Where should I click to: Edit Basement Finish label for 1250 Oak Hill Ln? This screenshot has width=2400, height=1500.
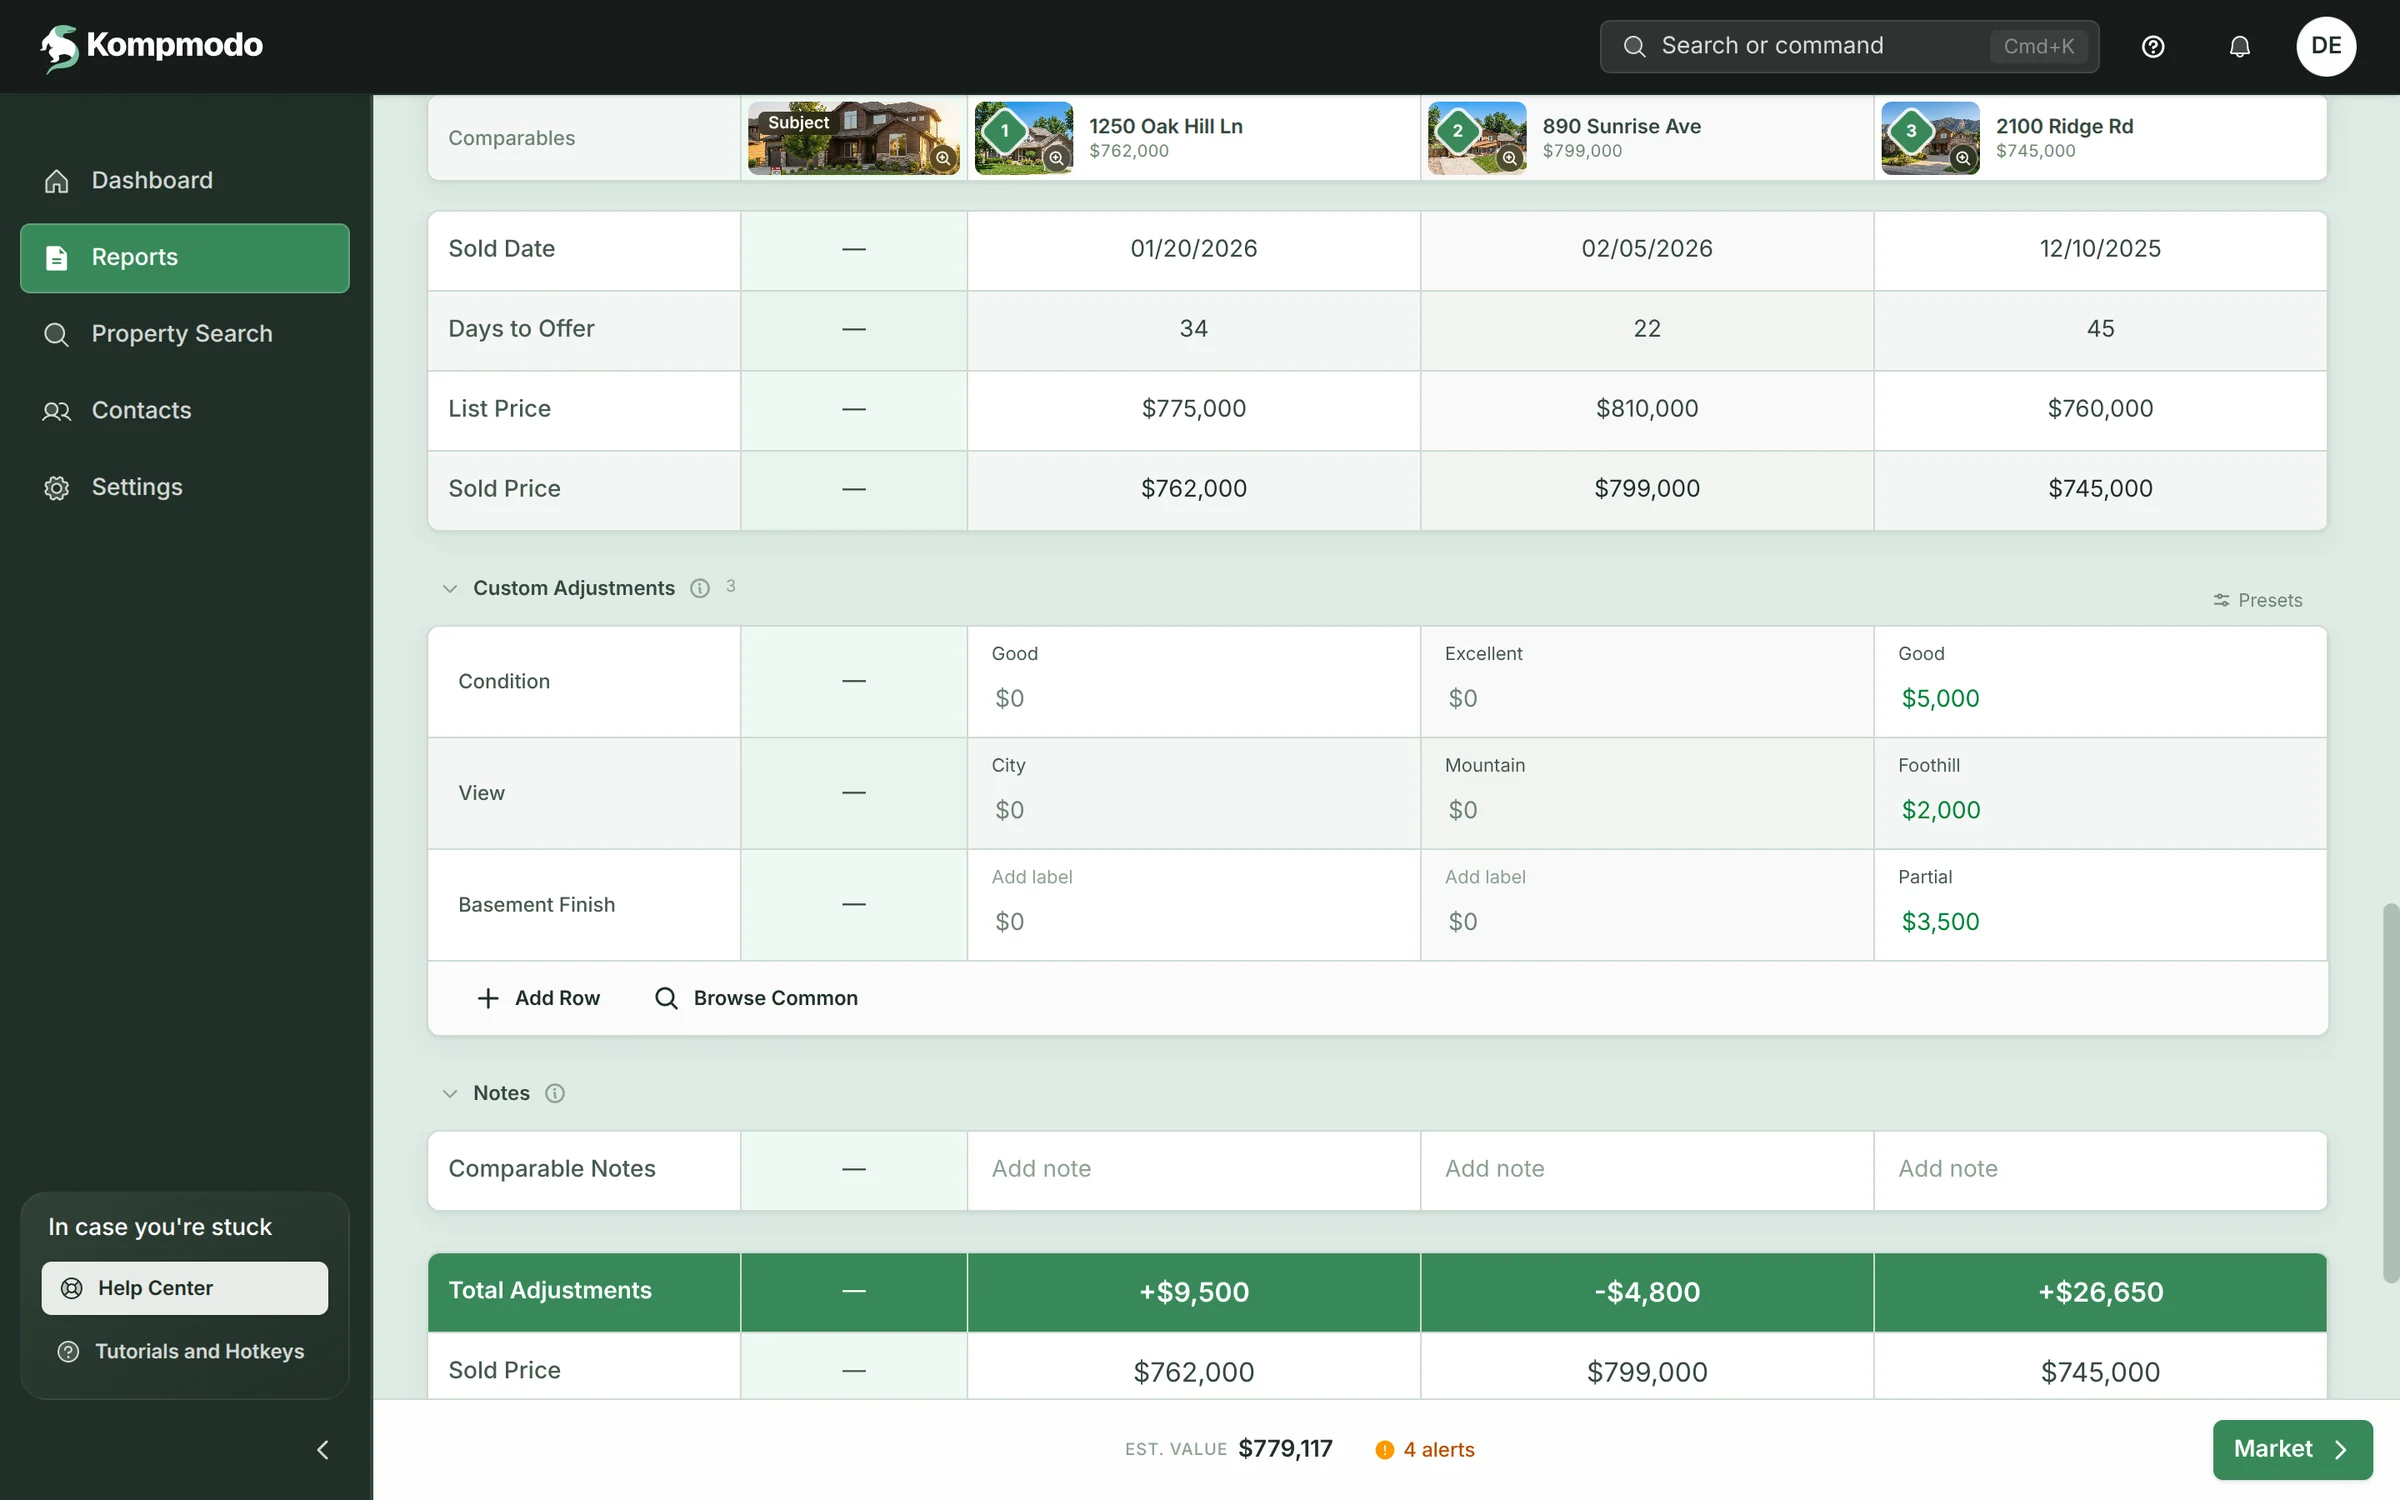[x=1032, y=877]
